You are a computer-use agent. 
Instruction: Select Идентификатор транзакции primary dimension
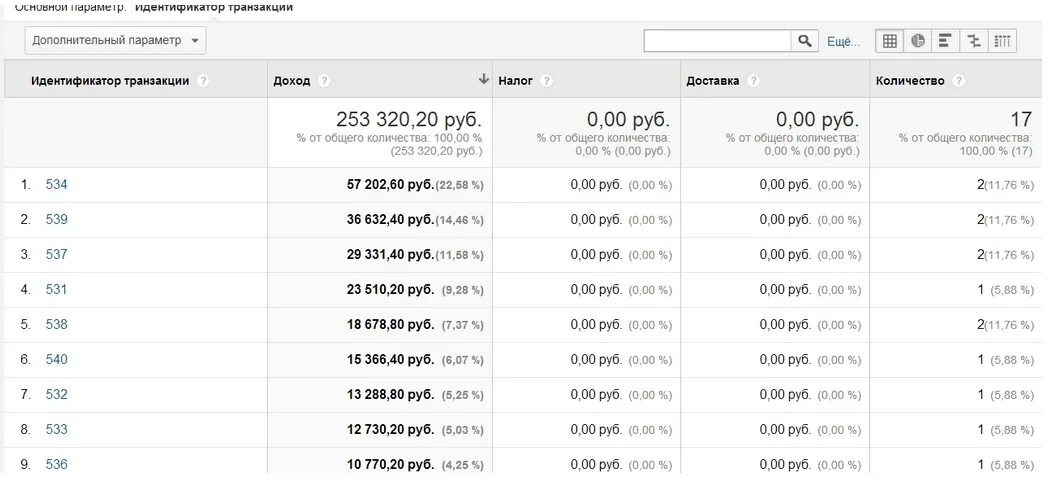(214, 7)
